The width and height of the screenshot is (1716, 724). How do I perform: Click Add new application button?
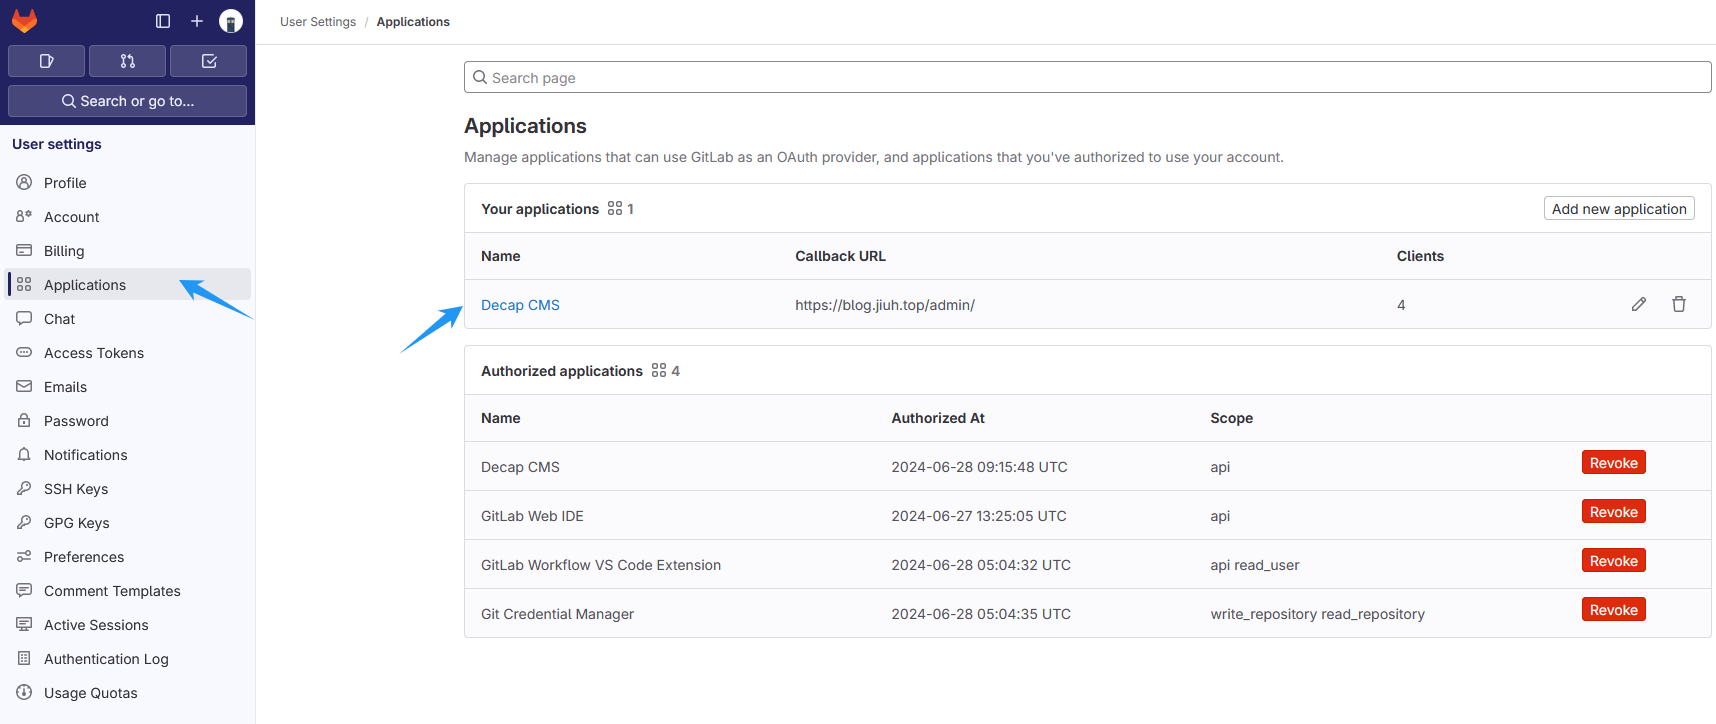pyautogui.click(x=1618, y=209)
